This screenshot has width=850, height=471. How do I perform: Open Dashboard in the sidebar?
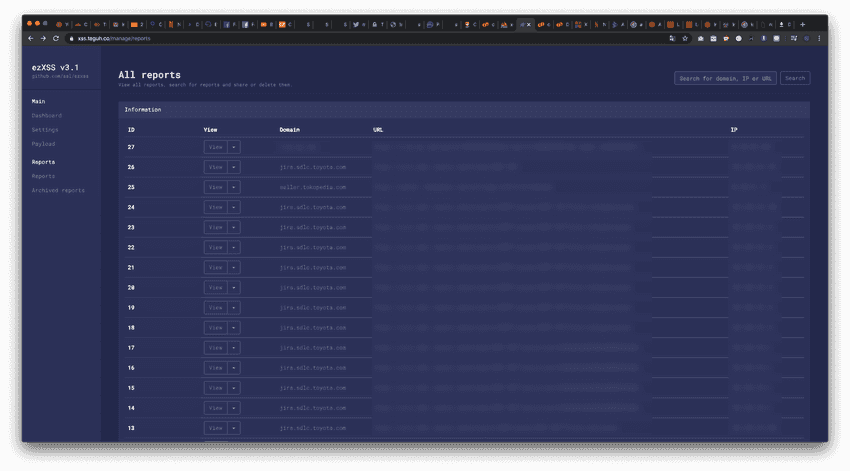point(46,116)
